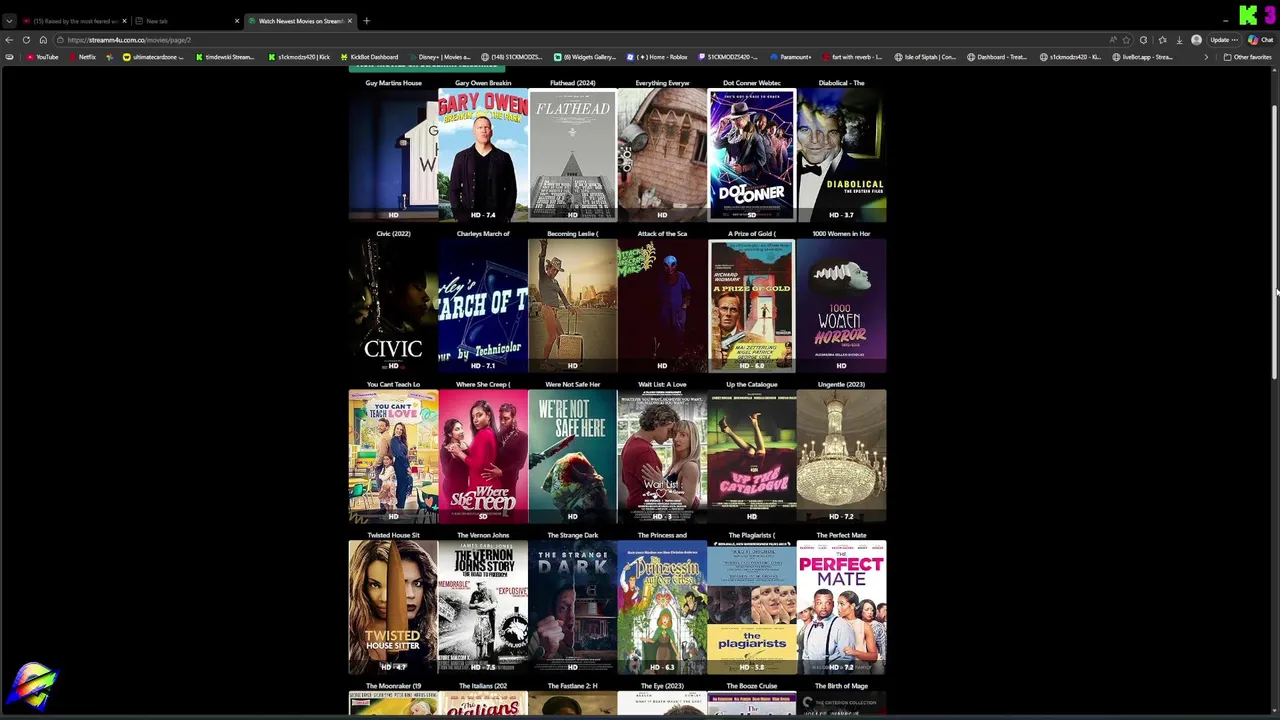The width and height of the screenshot is (1280, 720).
Task: Open the Copilot Chat button
Action: [1259, 40]
